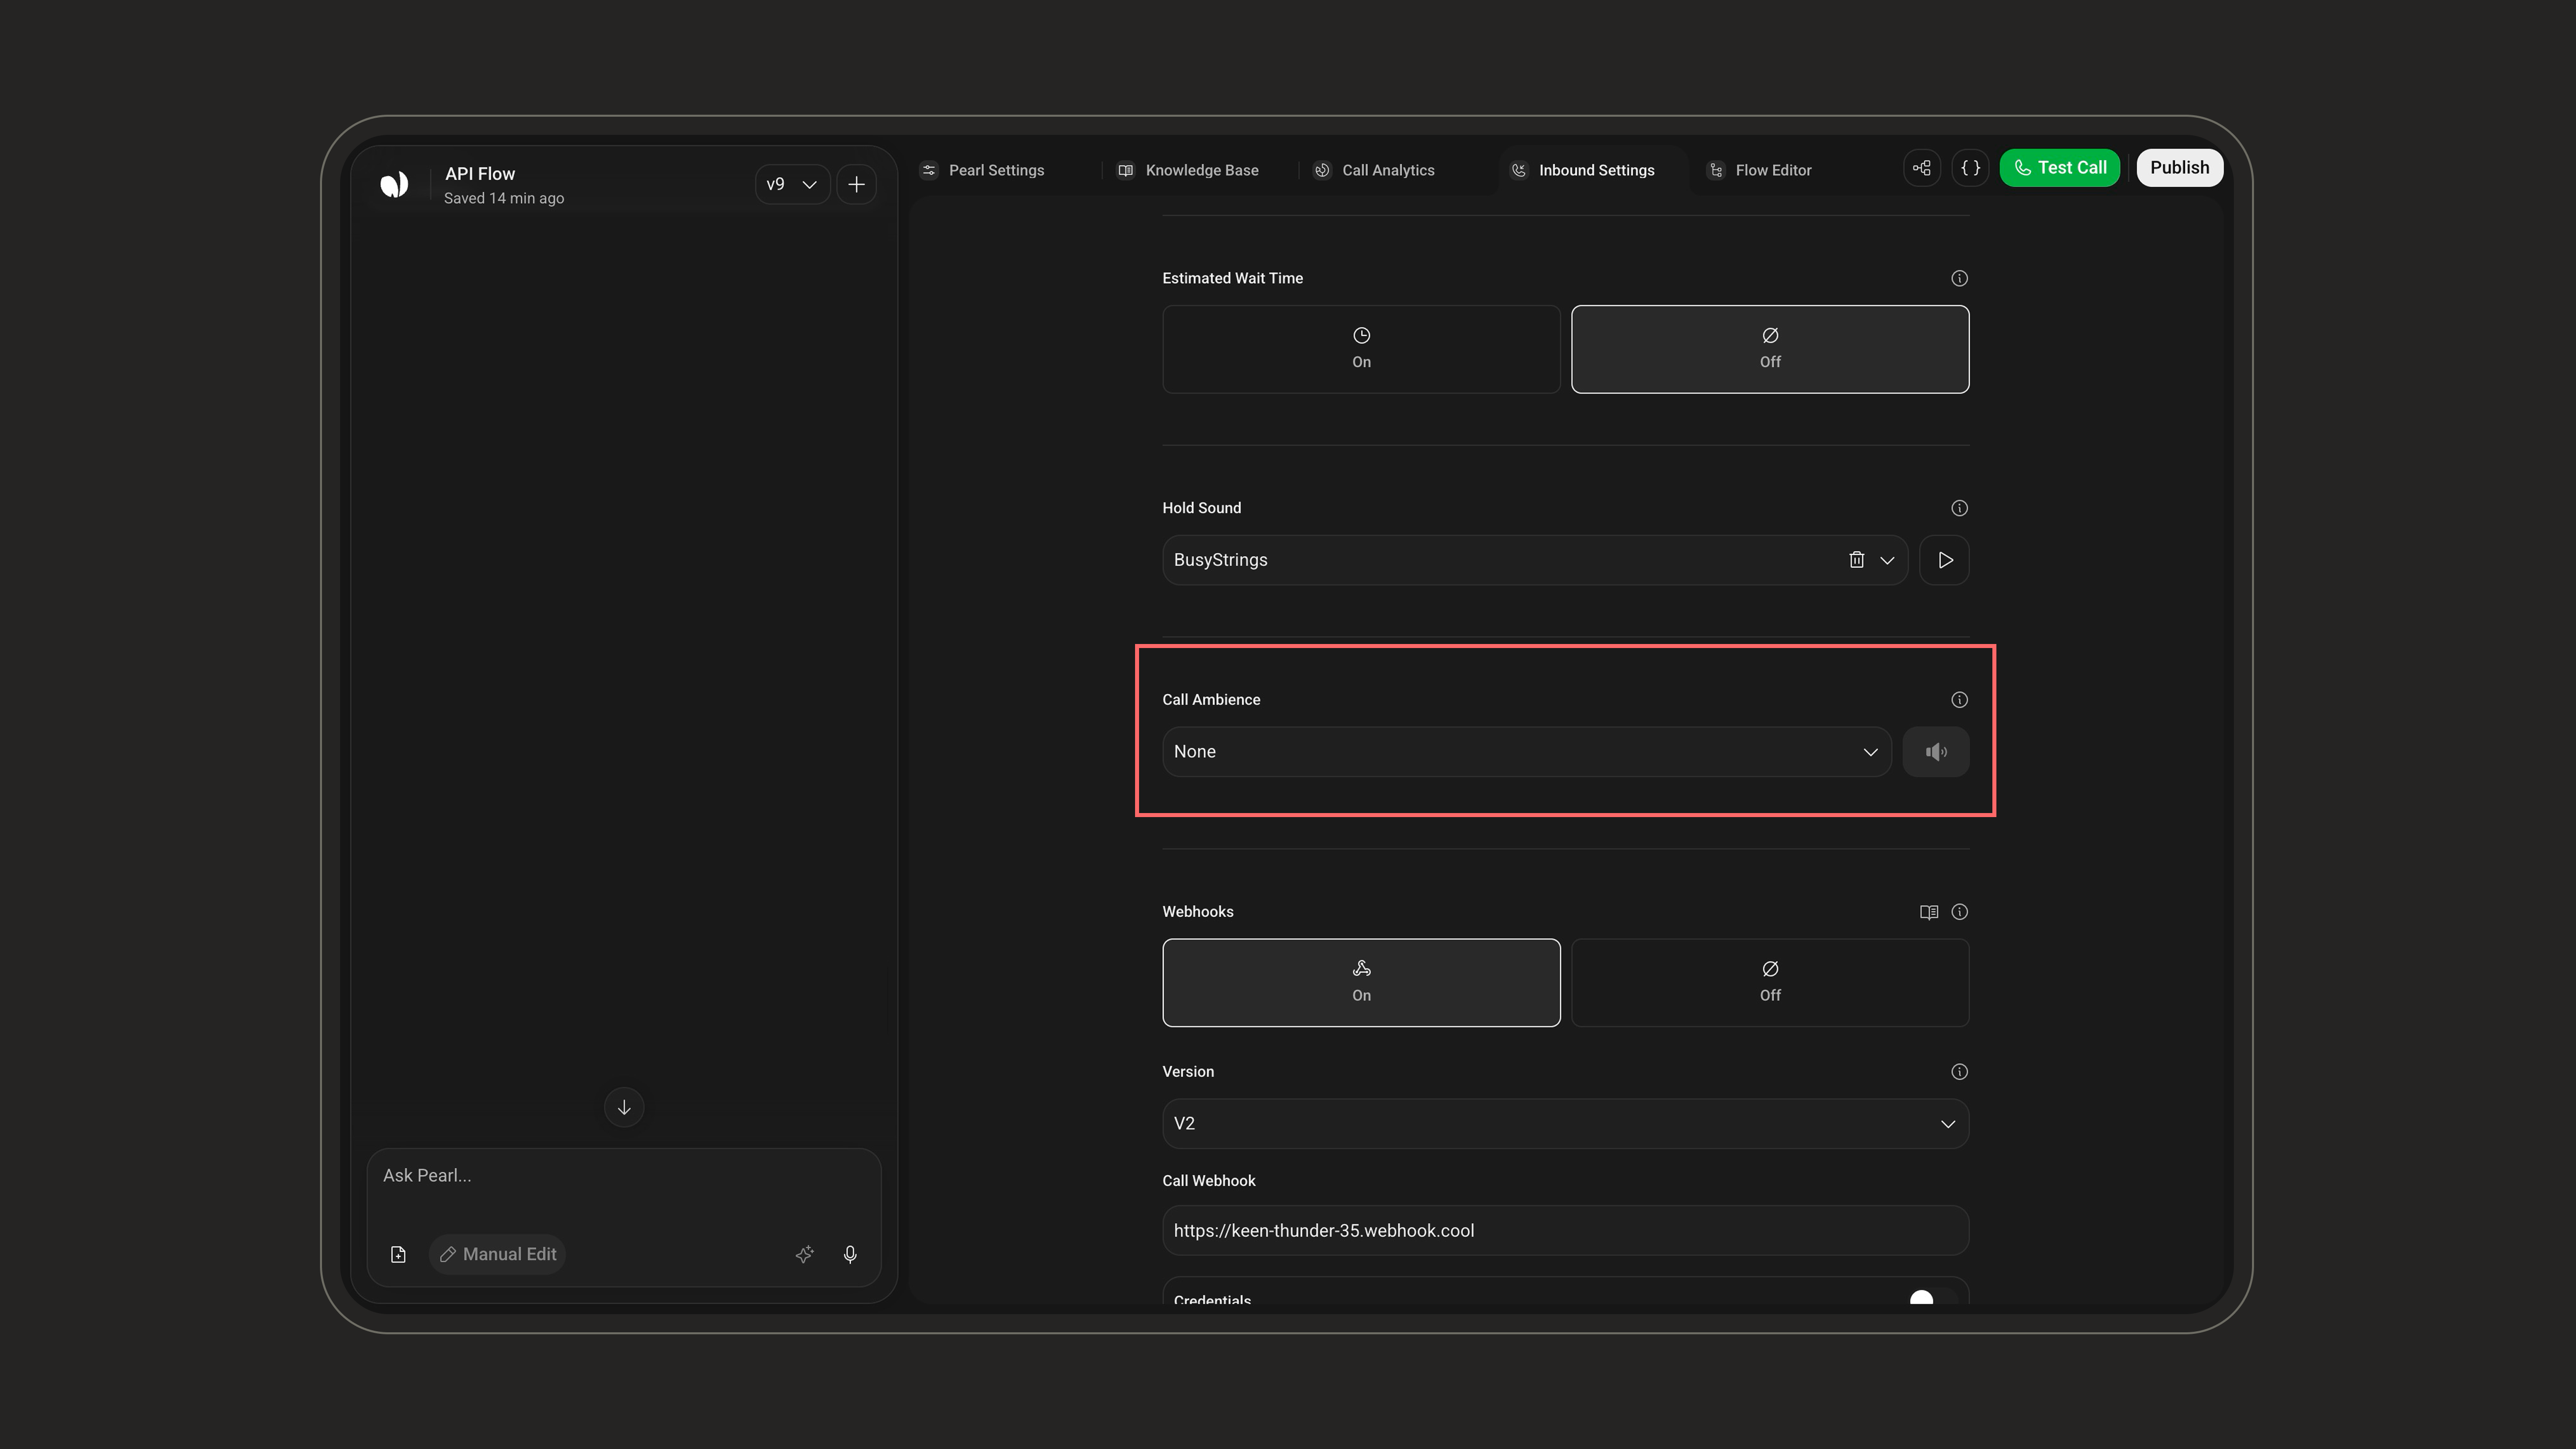Image resolution: width=2576 pixels, height=1449 pixels.
Task: Show Version info icon
Action: [1959, 1072]
